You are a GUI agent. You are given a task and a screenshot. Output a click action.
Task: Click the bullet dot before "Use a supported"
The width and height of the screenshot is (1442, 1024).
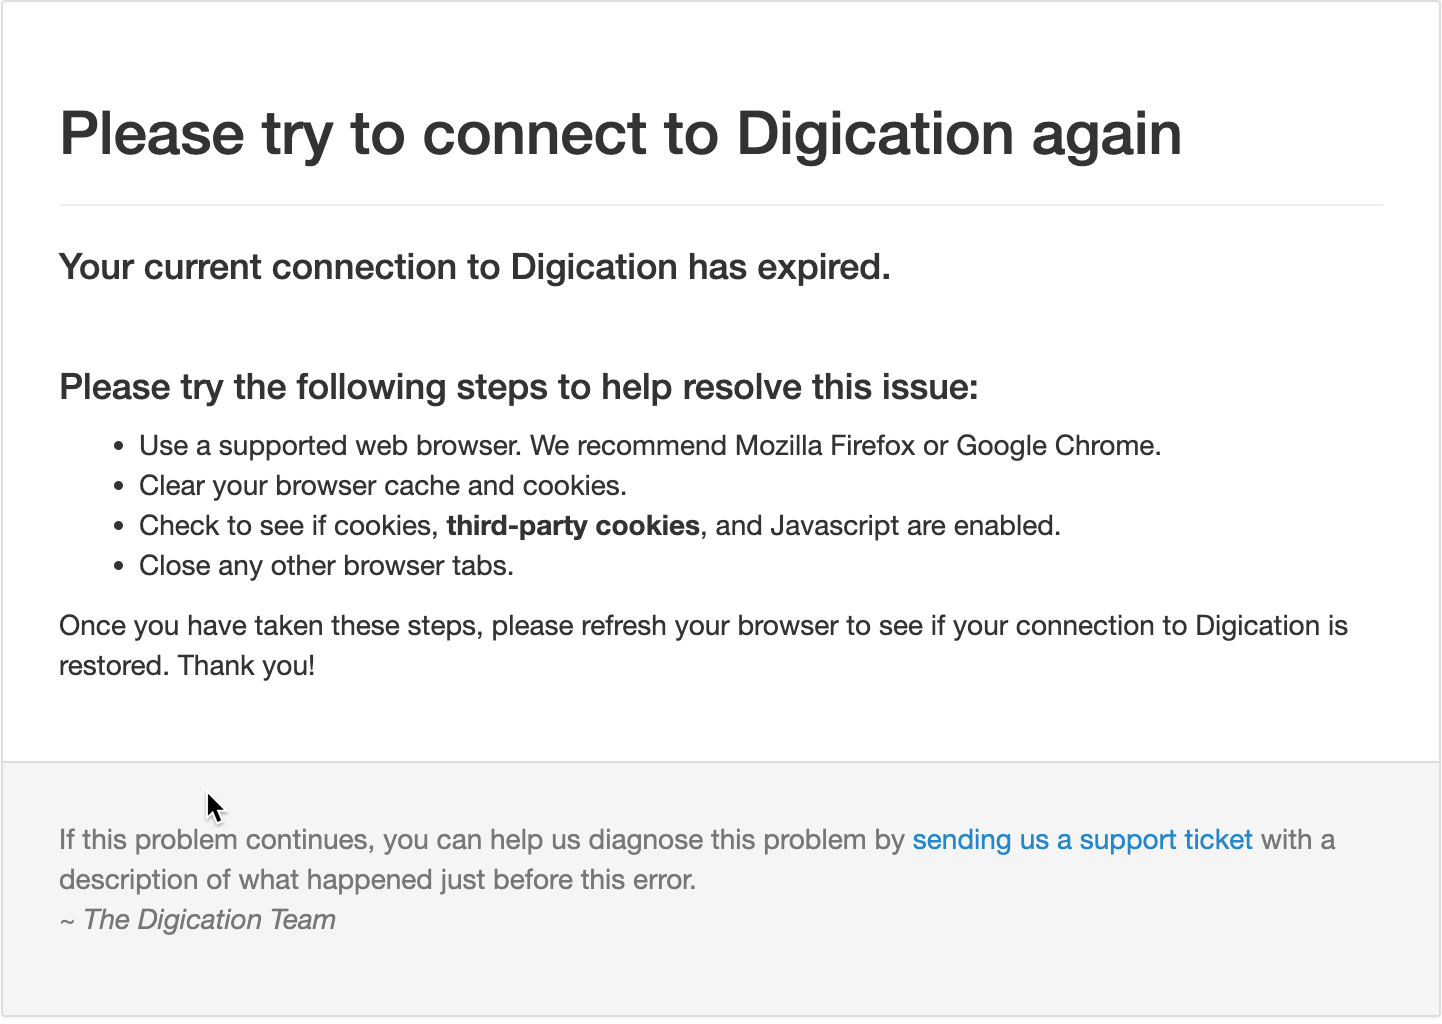click(119, 447)
